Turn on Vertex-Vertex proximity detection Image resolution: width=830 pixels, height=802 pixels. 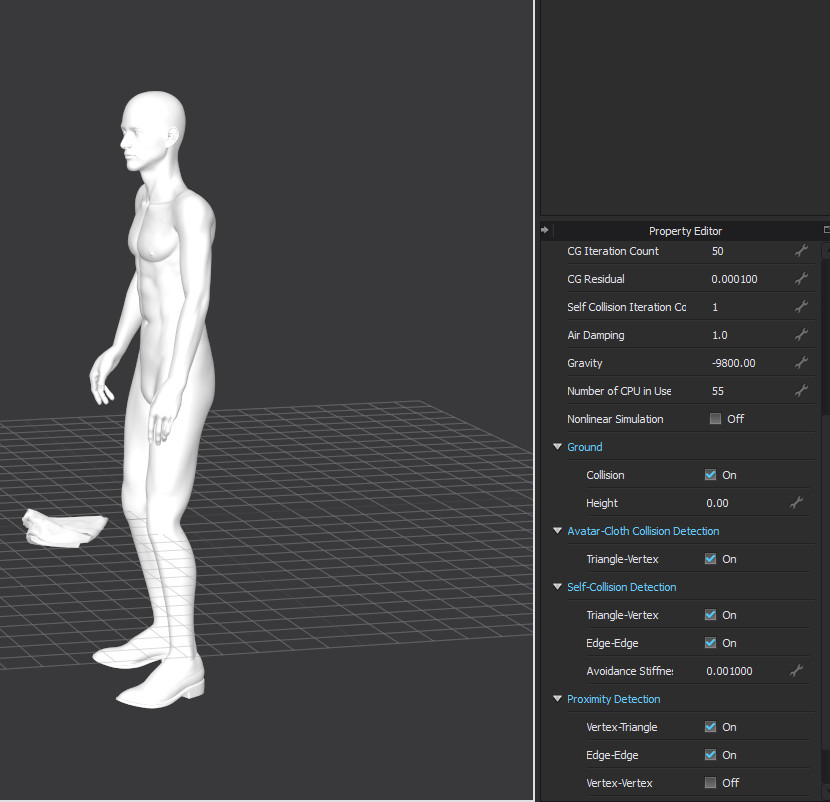coord(710,783)
